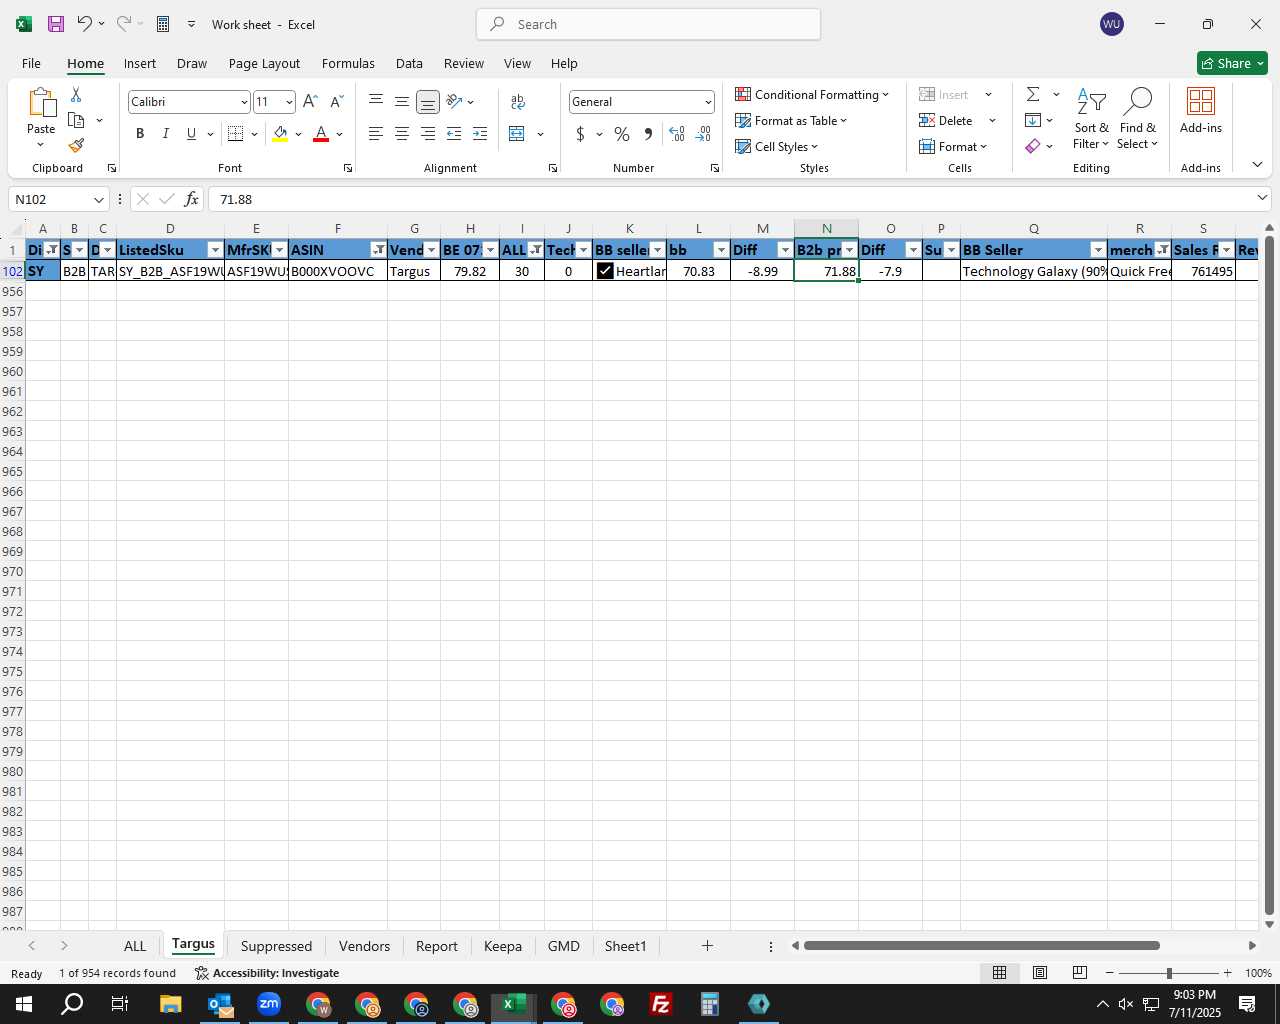Click the Undo arrow icon
Viewport: 1280px width, 1024px height.
tap(85, 24)
